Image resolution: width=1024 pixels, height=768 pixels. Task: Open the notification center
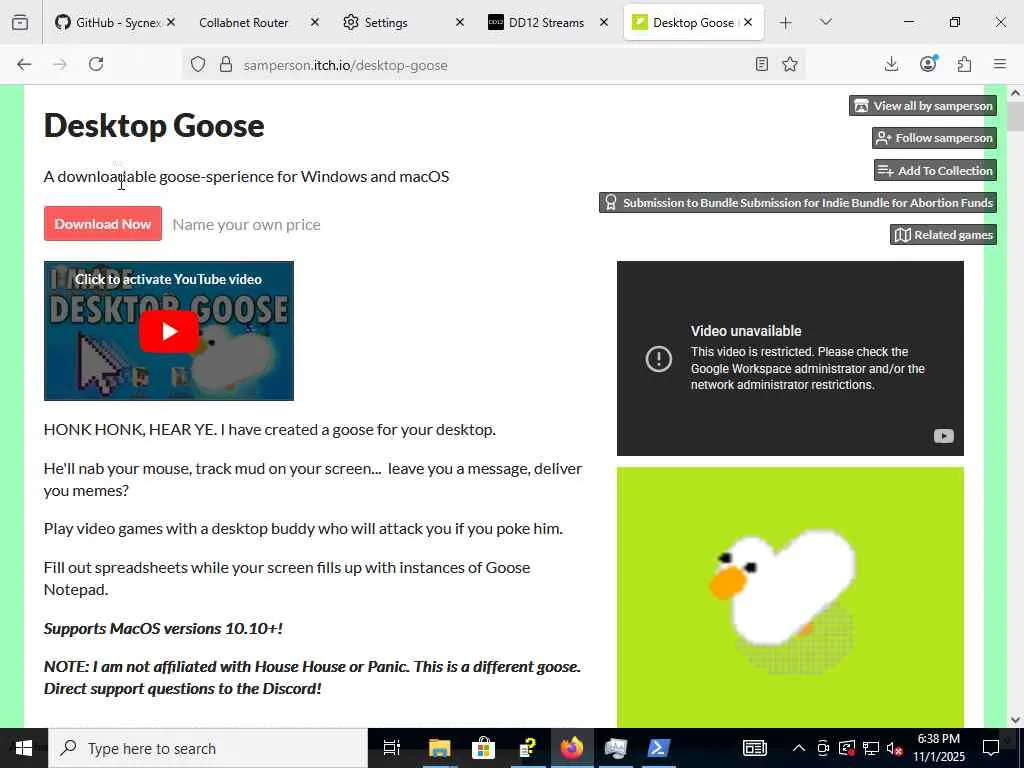coord(991,748)
